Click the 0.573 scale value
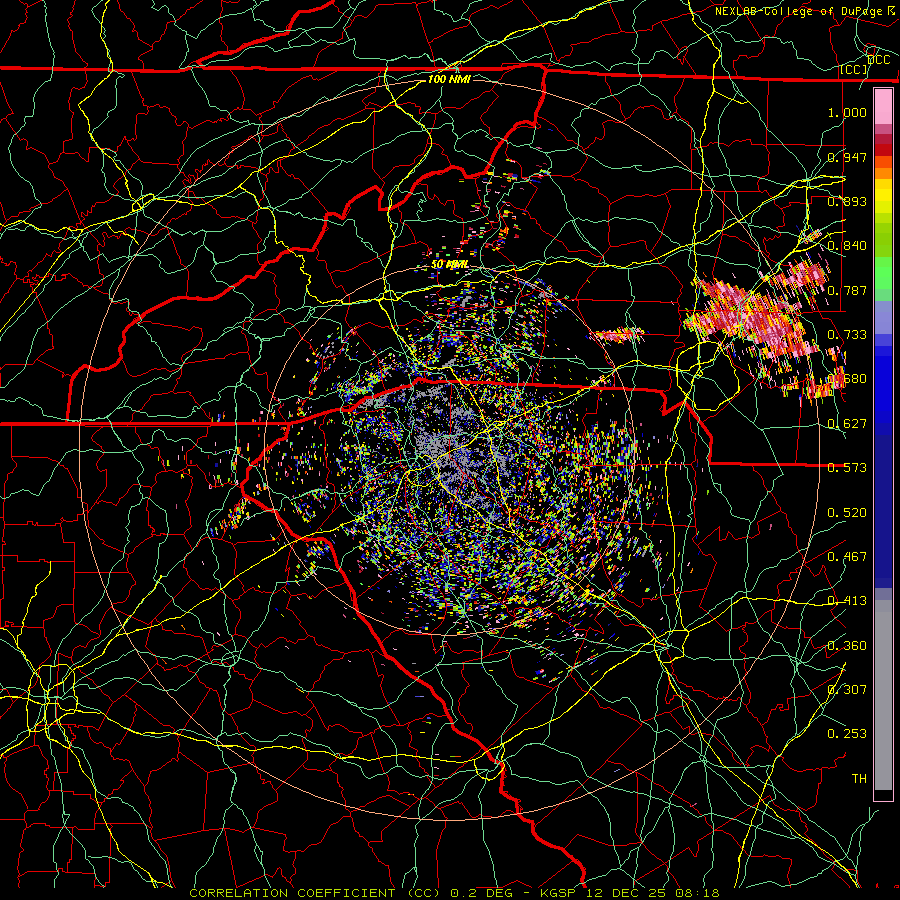The height and width of the screenshot is (900, 900). click(847, 467)
